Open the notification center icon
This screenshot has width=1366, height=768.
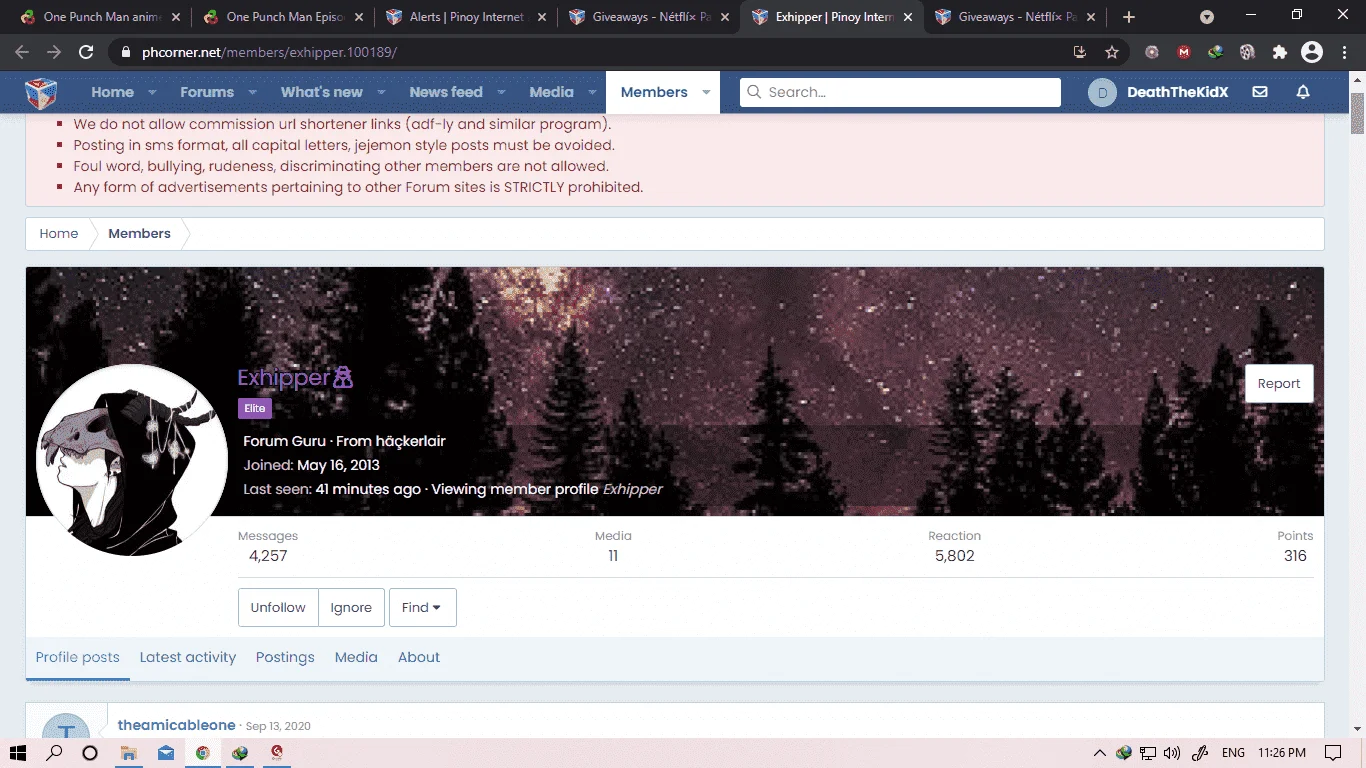click(x=1333, y=753)
